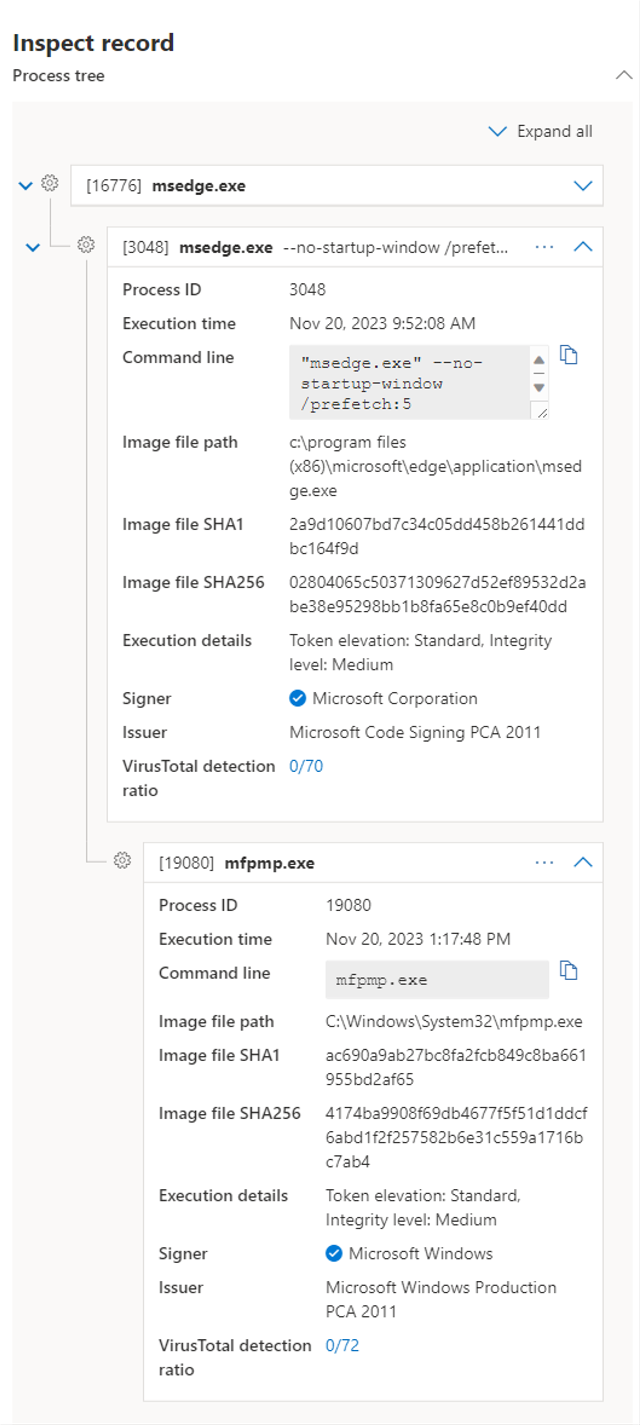Click Microsoft Windows verified signer badge
This screenshot has width=640, height=1425.
coord(334,1254)
